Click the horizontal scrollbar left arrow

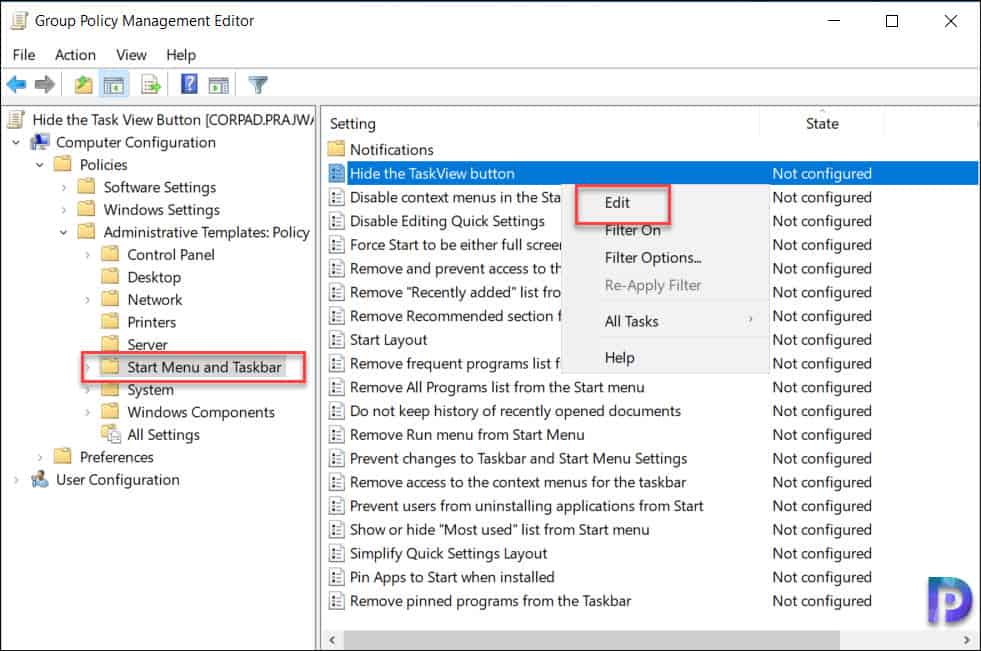[x=332, y=640]
